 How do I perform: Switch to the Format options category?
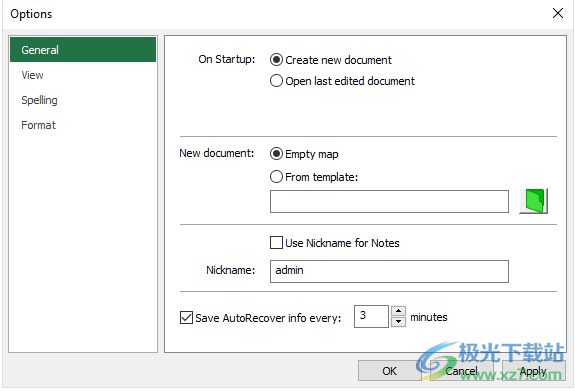(x=83, y=125)
